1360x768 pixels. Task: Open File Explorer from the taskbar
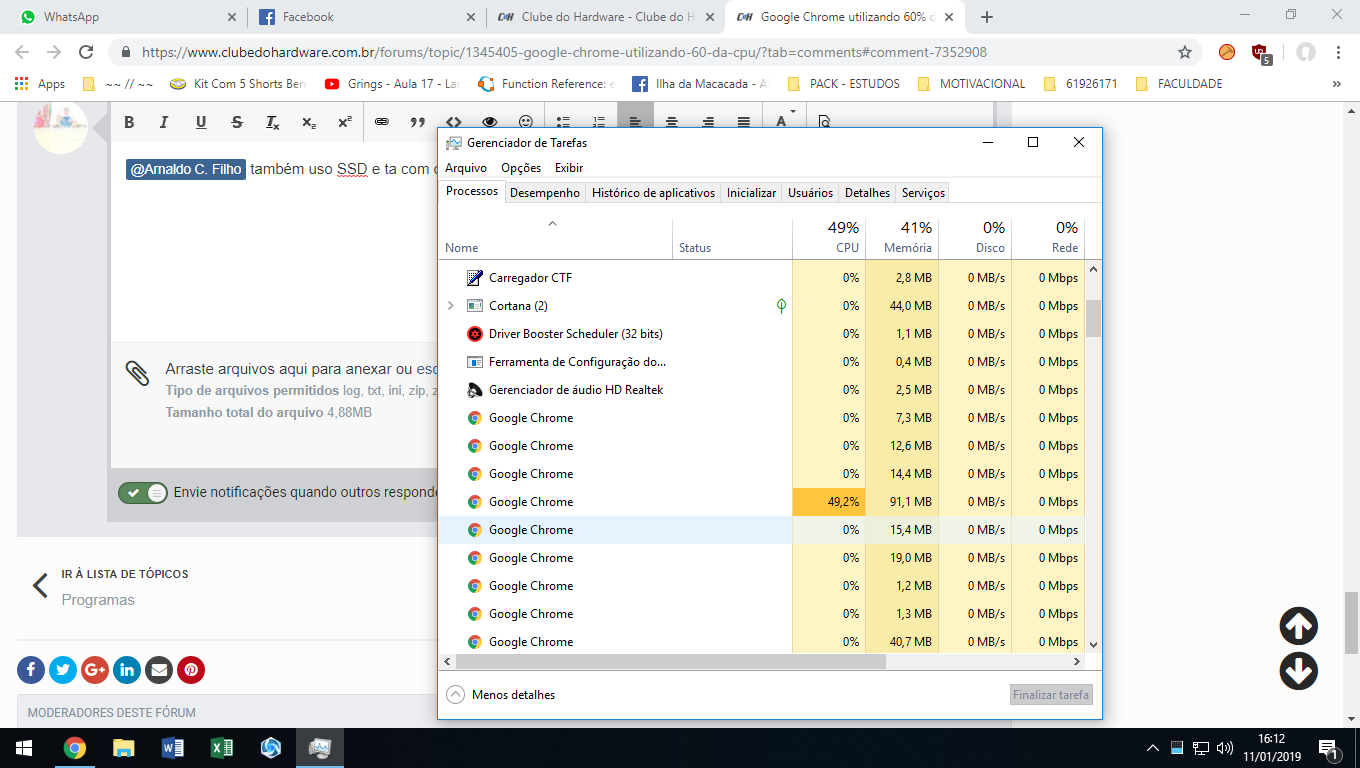pyautogui.click(x=123, y=747)
